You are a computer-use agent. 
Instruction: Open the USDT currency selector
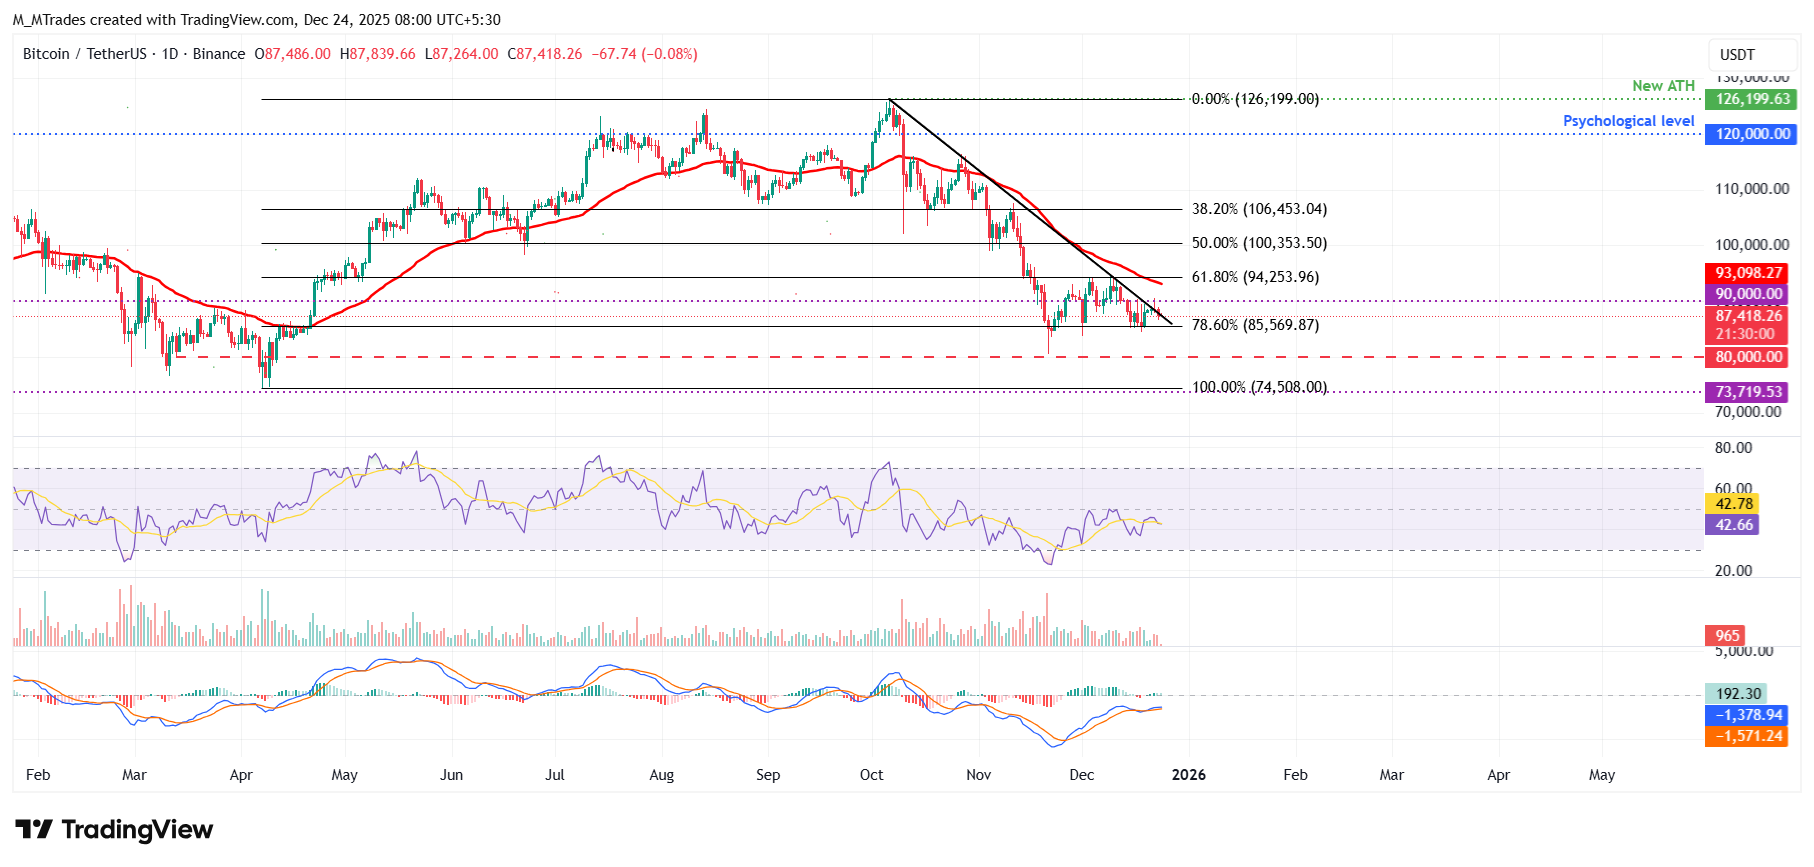point(1737,55)
